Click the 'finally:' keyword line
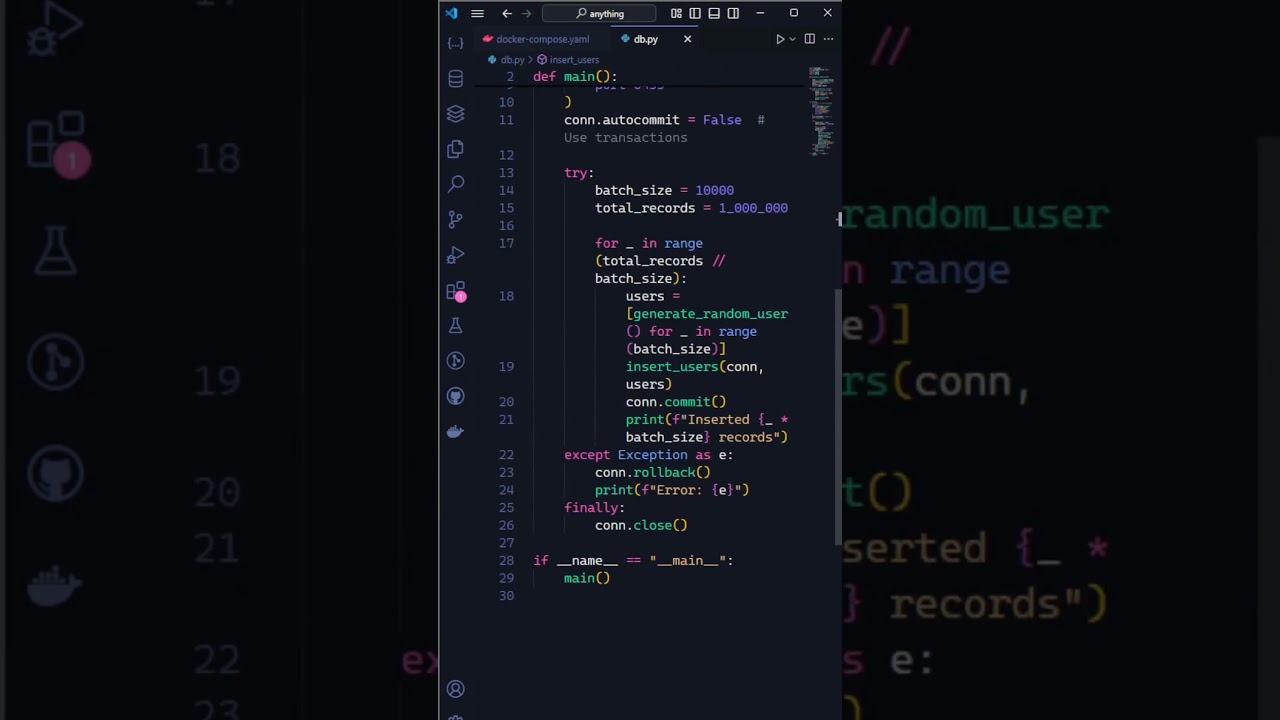Screen dimensions: 1280x720 (594, 508)
